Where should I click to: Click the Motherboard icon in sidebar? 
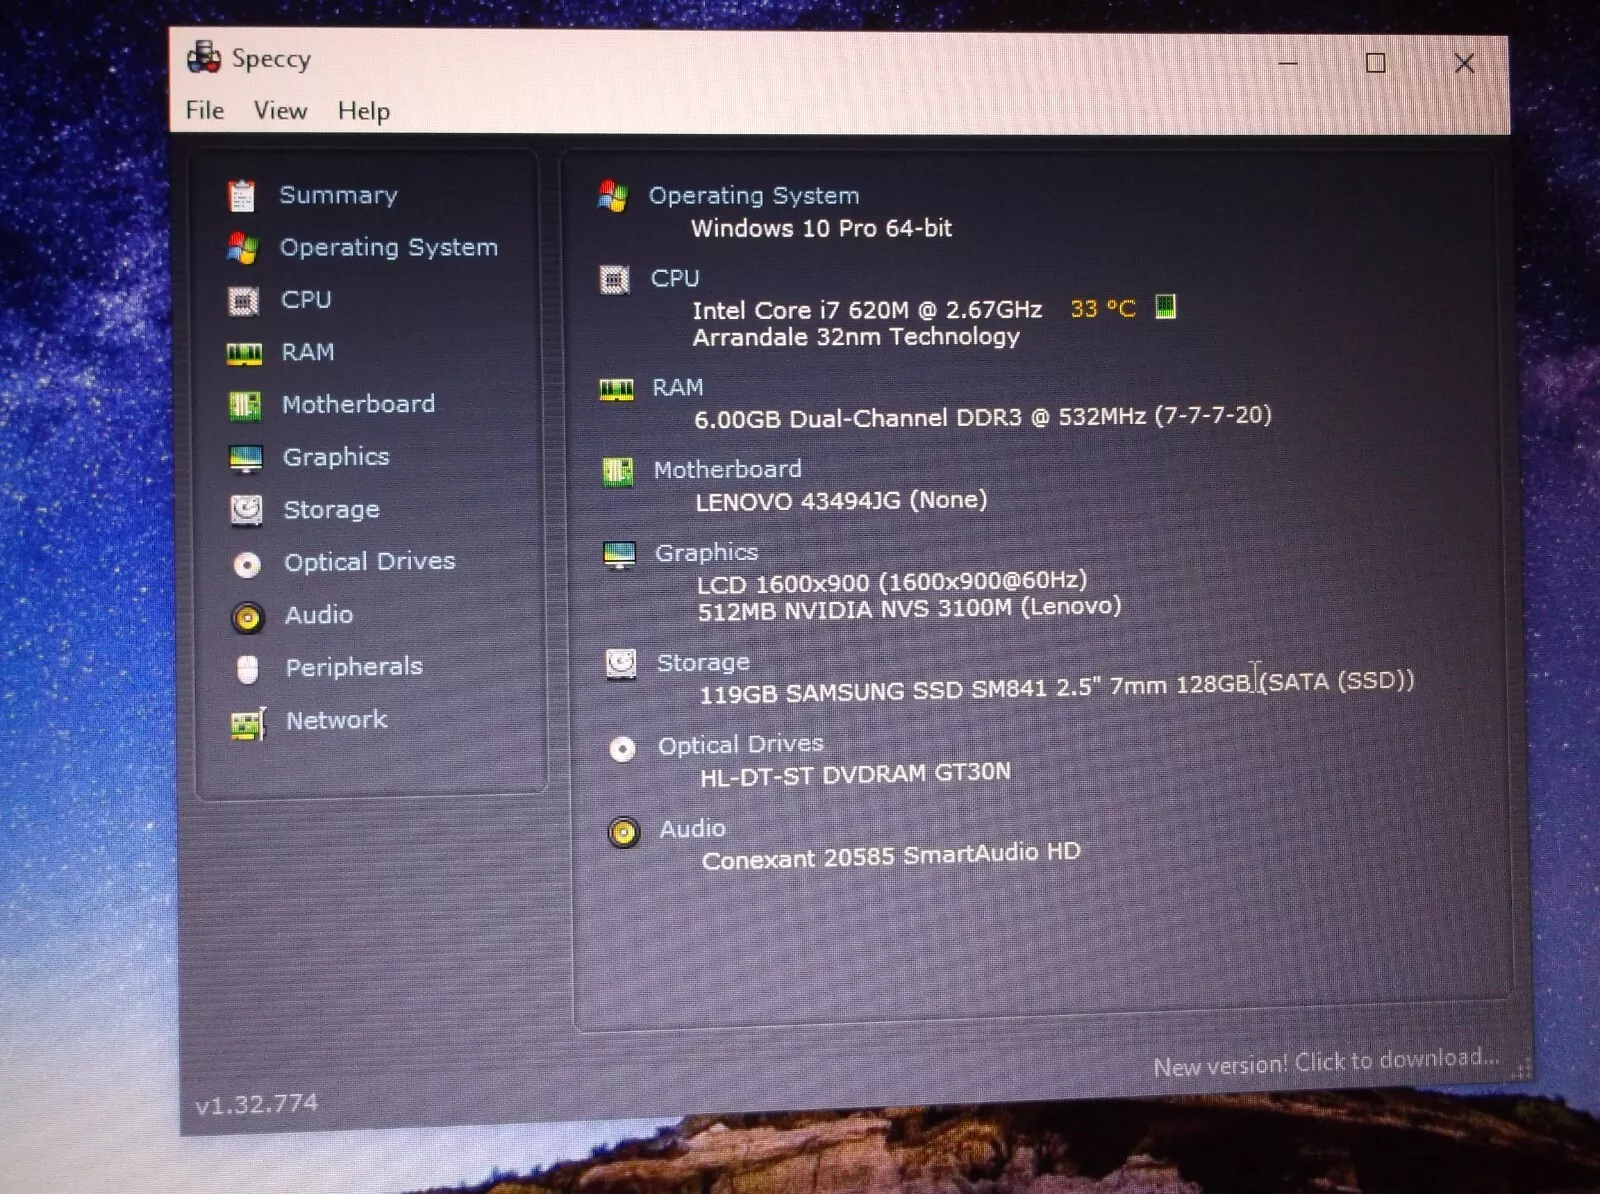pos(245,405)
